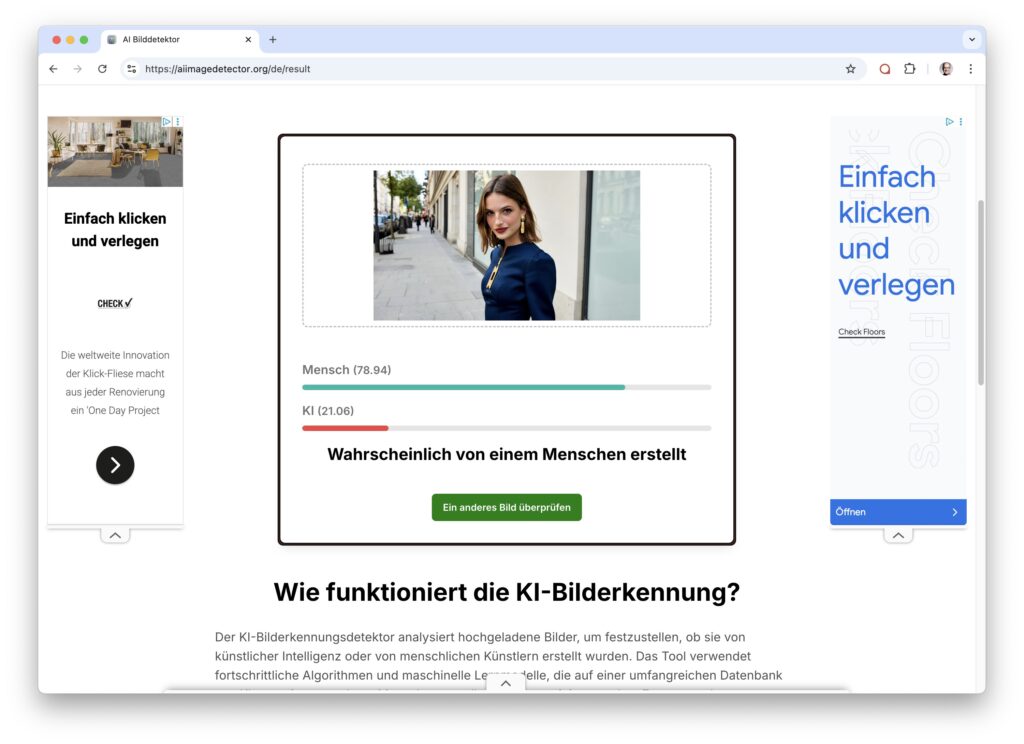Click the address bar URL

point(227,69)
